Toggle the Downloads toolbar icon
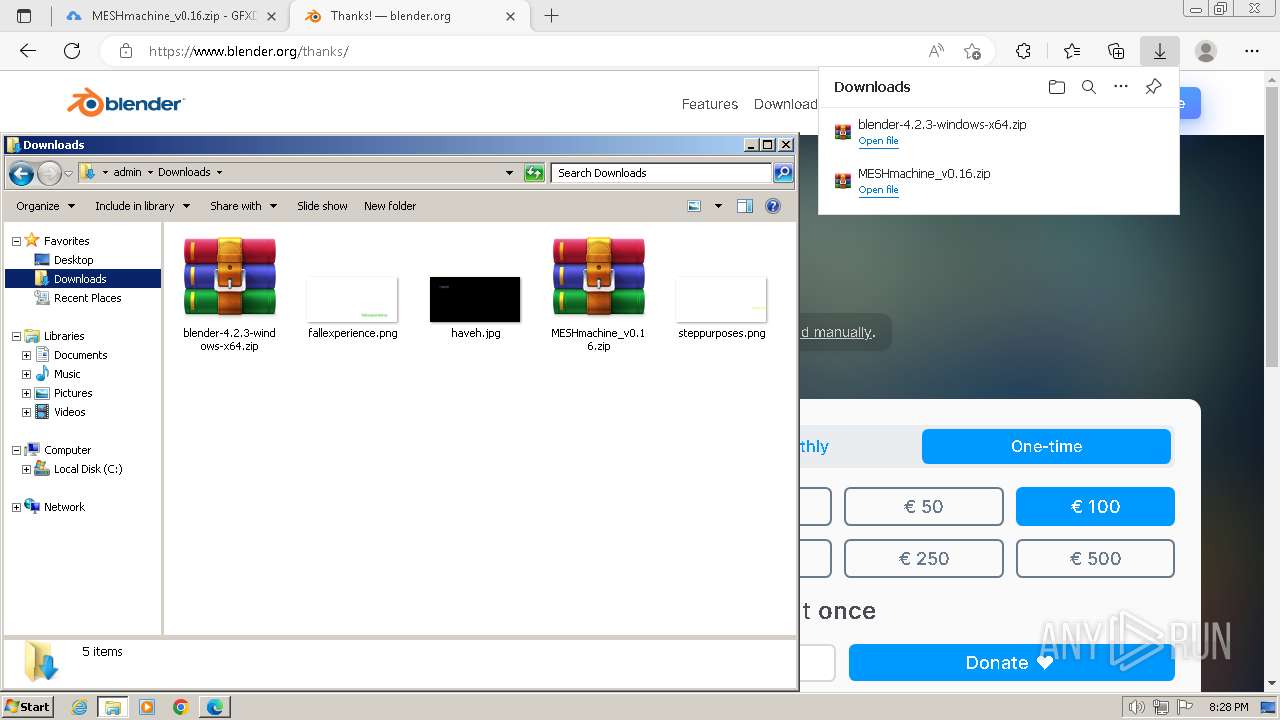1280x720 pixels. 1160,51
